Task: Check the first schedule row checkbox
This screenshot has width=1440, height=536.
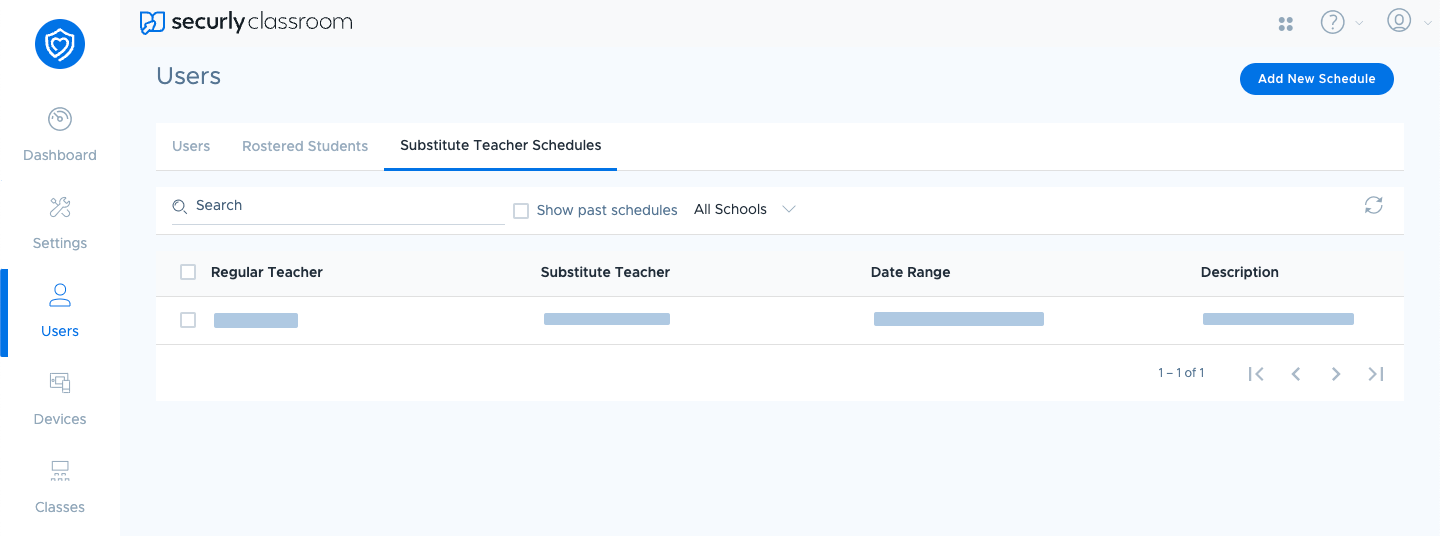Action: coord(188,320)
